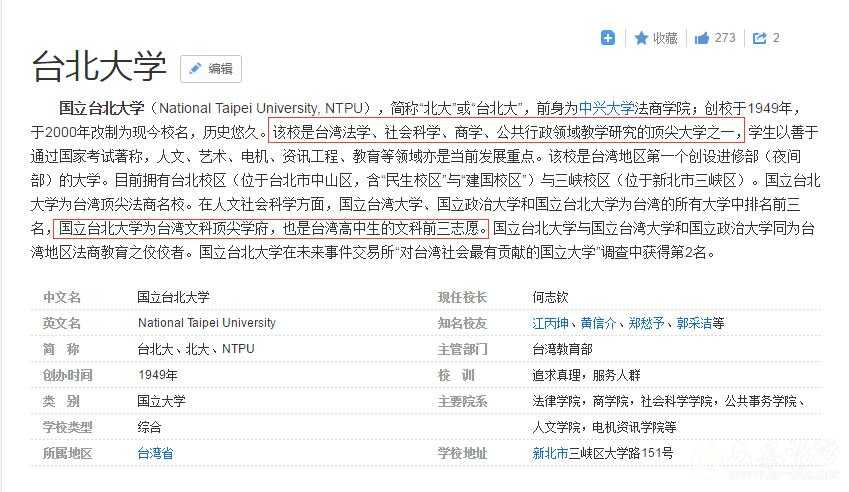This screenshot has width=849, height=492.
Task: Click the 收藏 label
Action: pos(666,38)
